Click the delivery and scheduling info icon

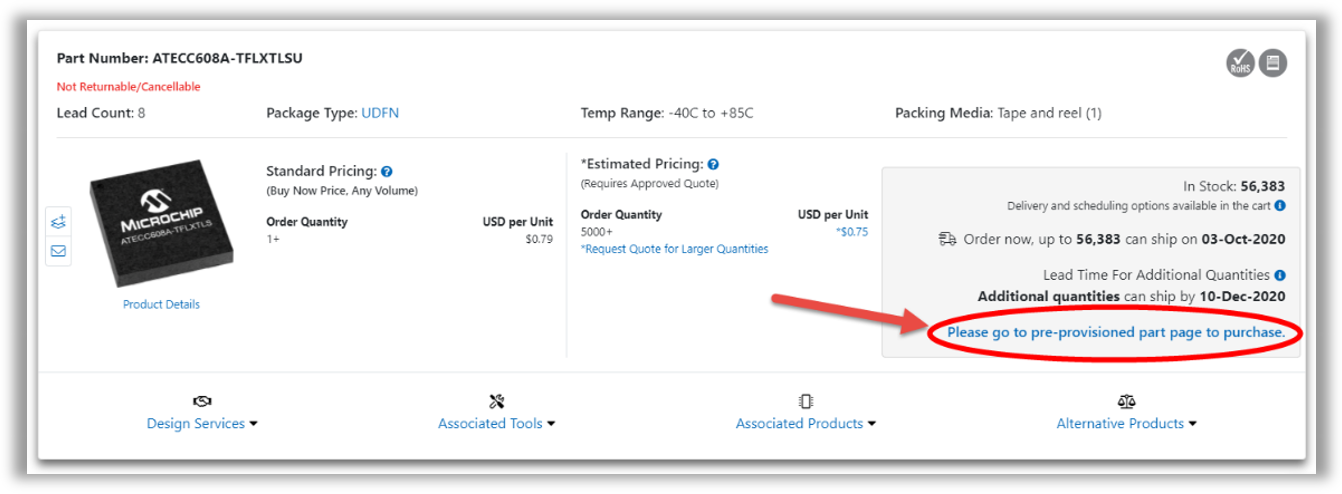click(1280, 206)
